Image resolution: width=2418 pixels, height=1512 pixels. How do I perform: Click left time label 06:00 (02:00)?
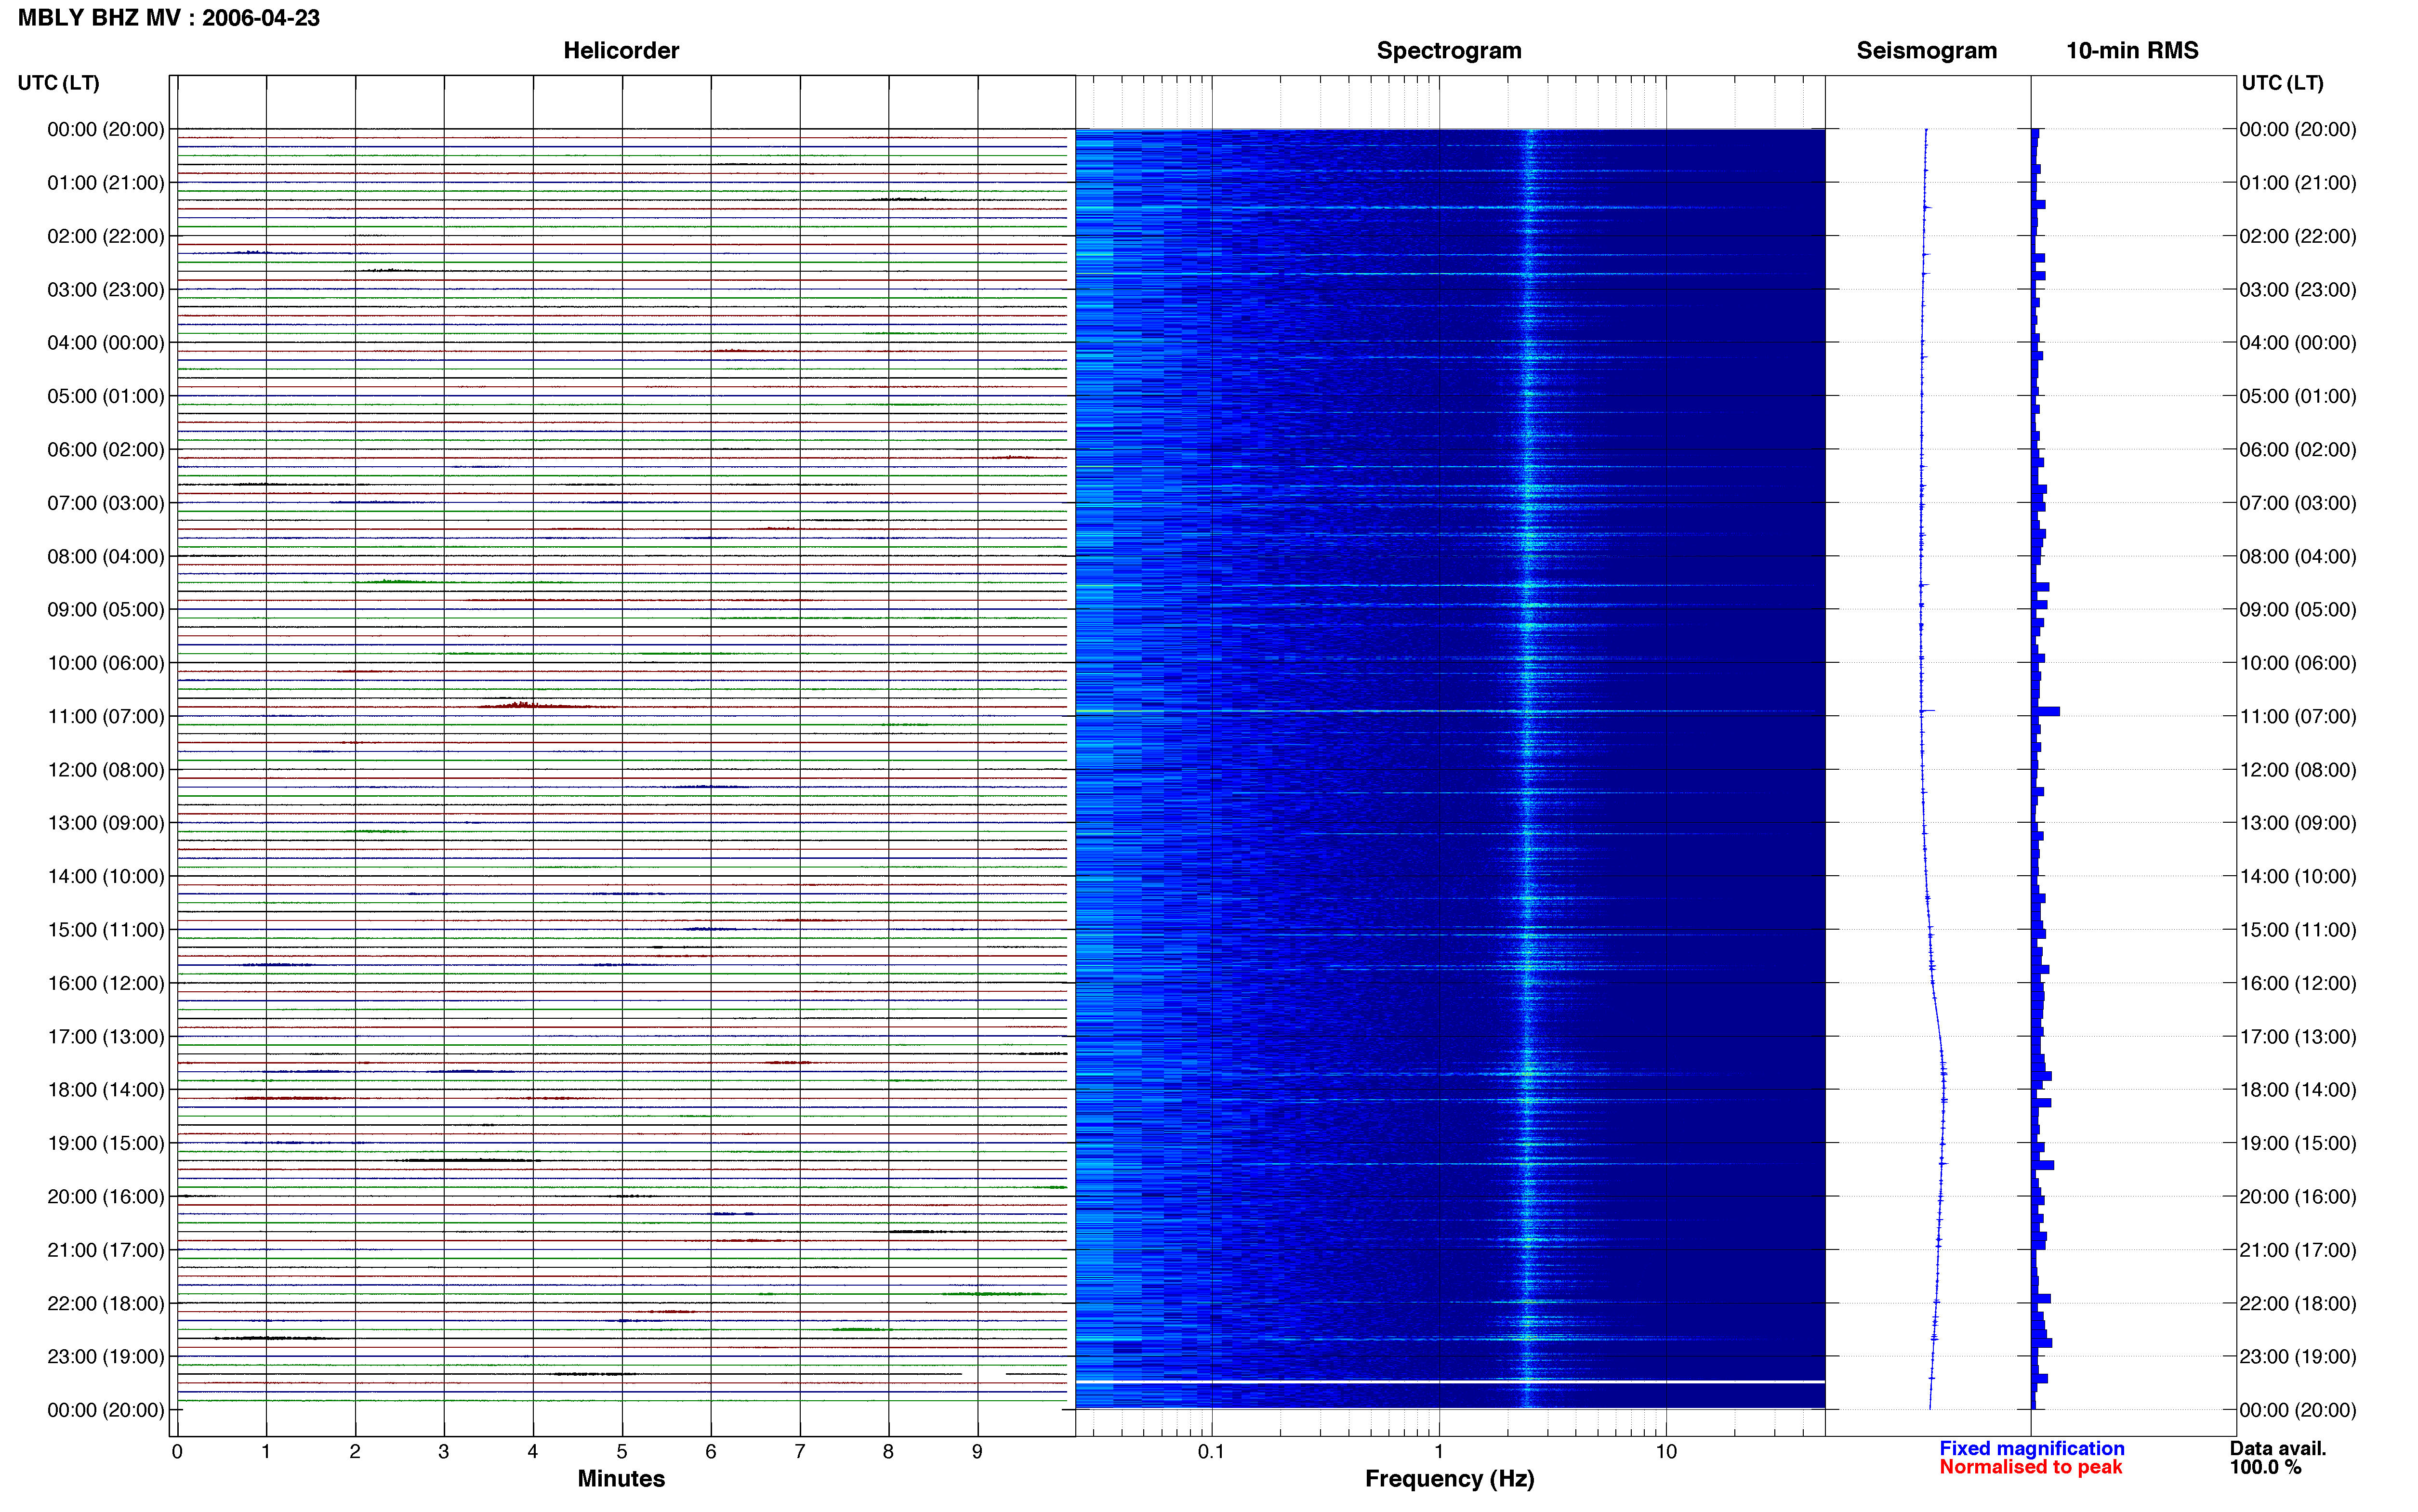tap(105, 450)
